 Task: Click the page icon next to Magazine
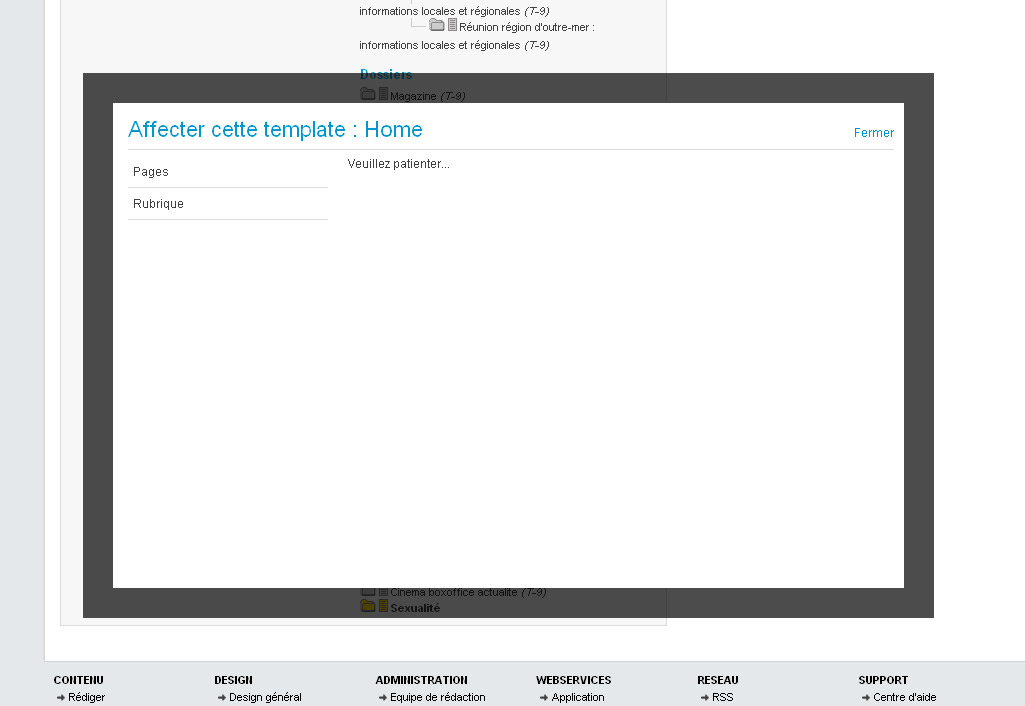(383, 95)
